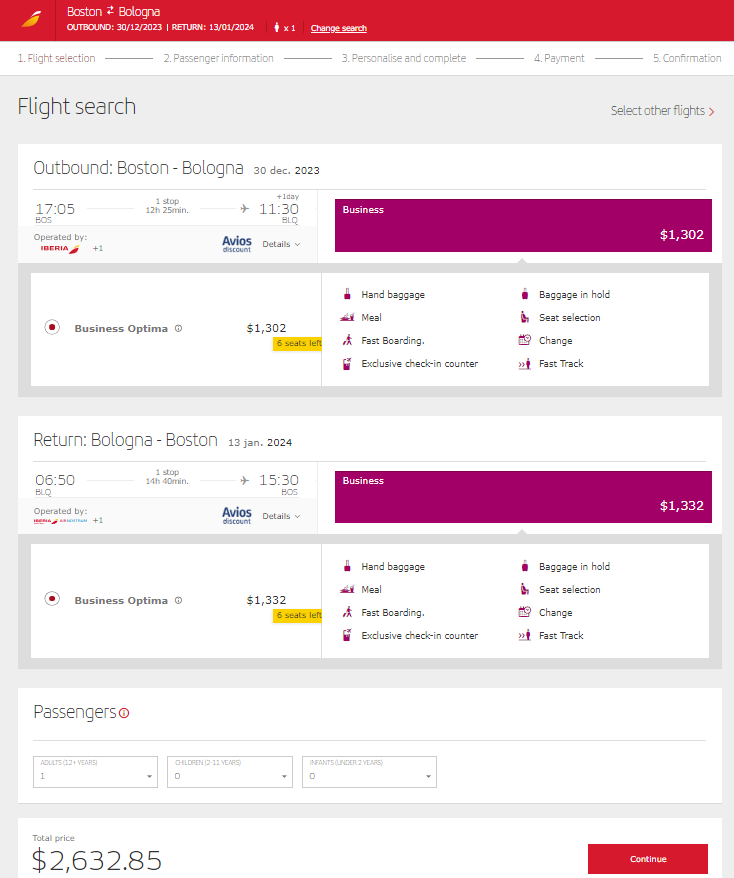The height and width of the screenshot is (878, 734).
Task: Select outbound Business Optima radio button
Action: (52, 327)
